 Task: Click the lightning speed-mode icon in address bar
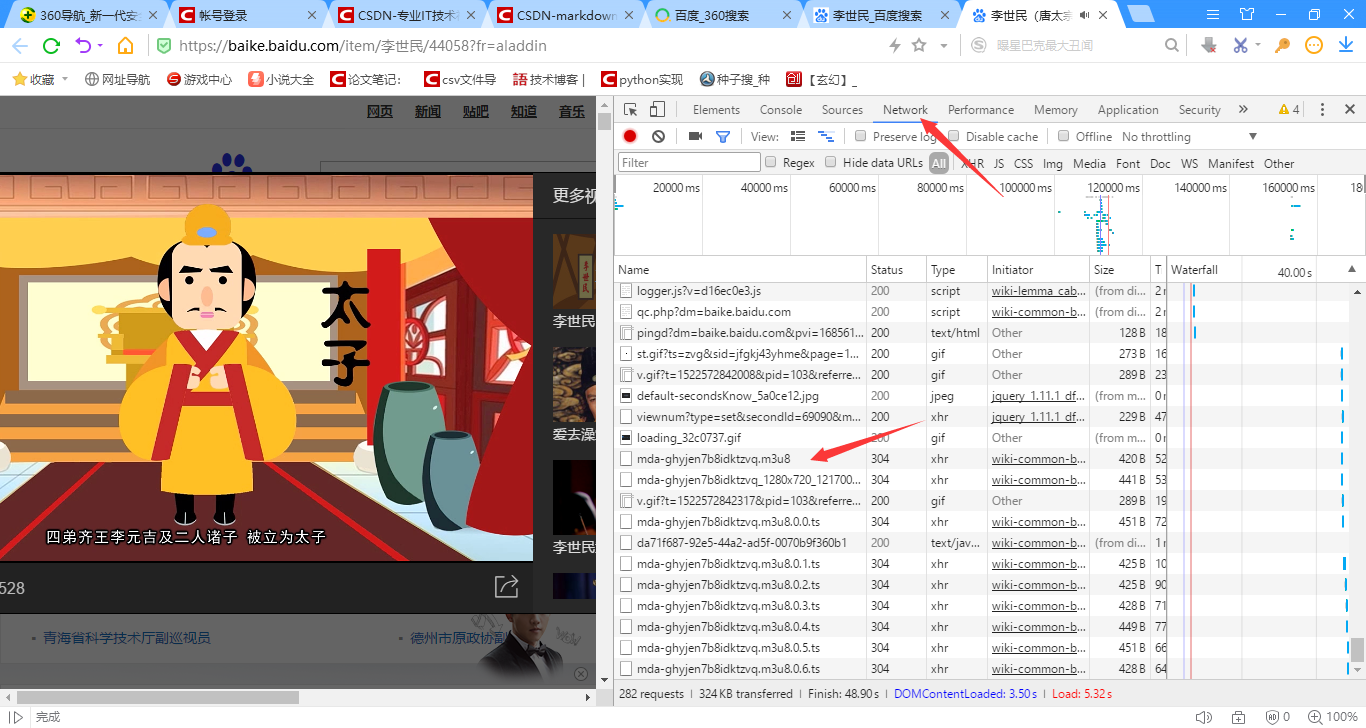(895, 46)
